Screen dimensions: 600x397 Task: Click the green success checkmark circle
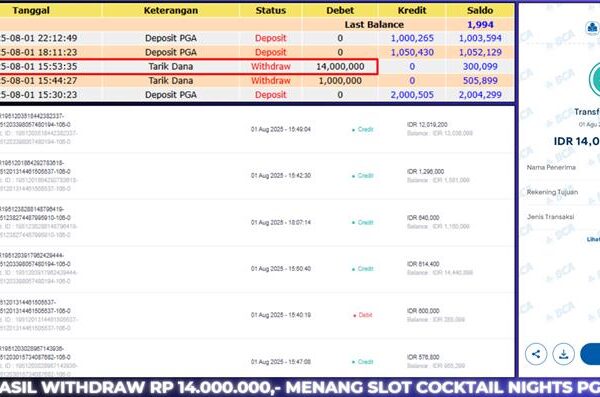coord(595,79)
